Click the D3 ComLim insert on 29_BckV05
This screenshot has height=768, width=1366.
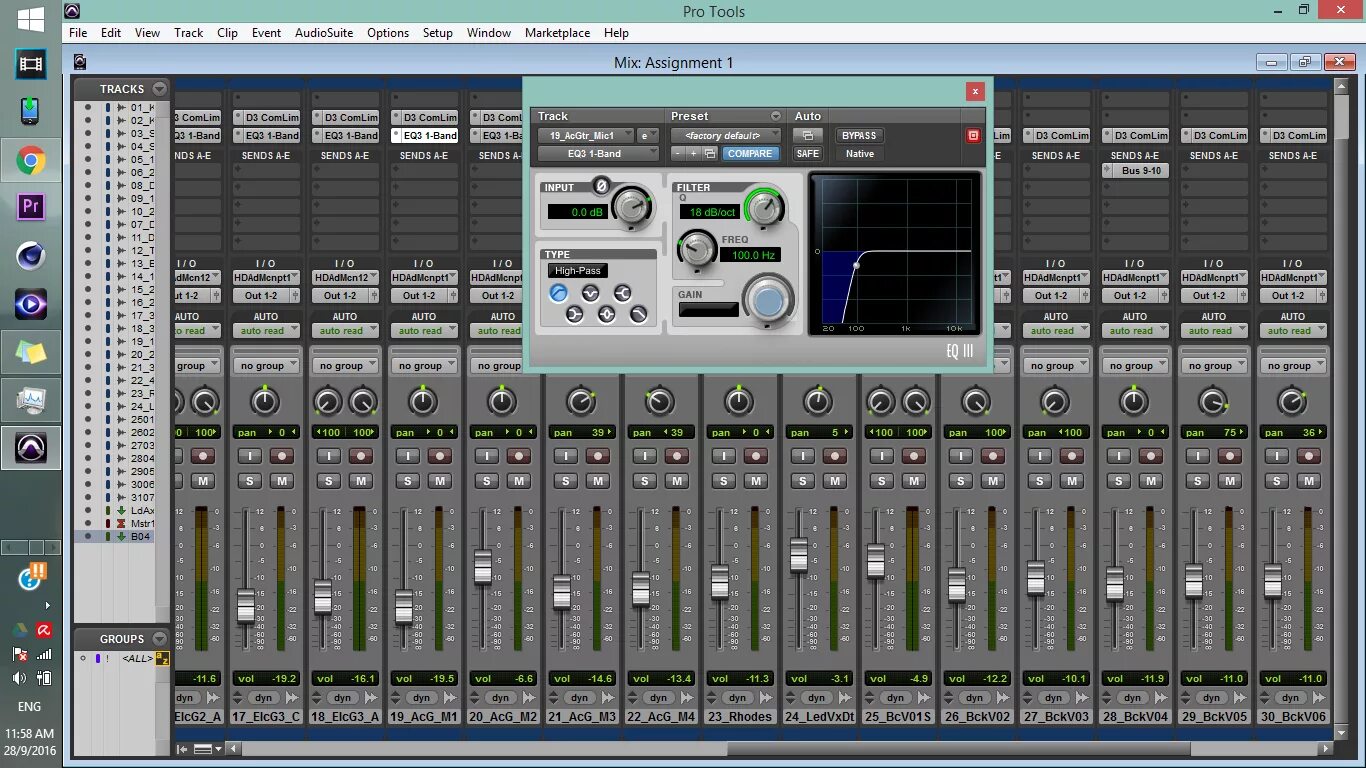point(1214,135)
